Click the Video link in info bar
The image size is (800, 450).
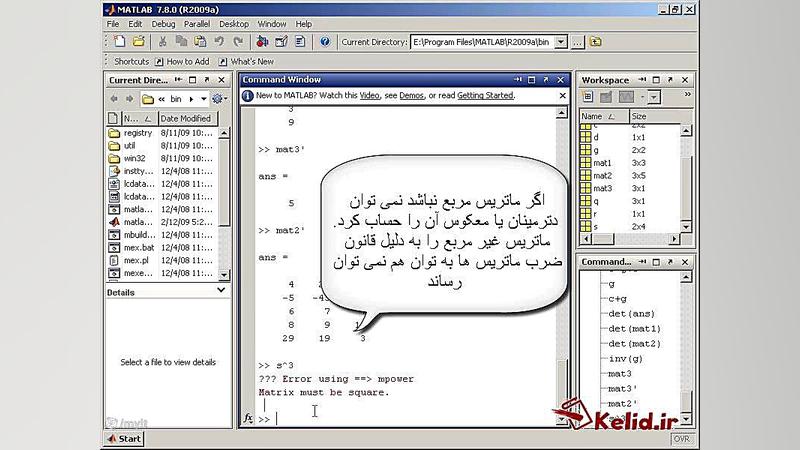click(369, 95)
